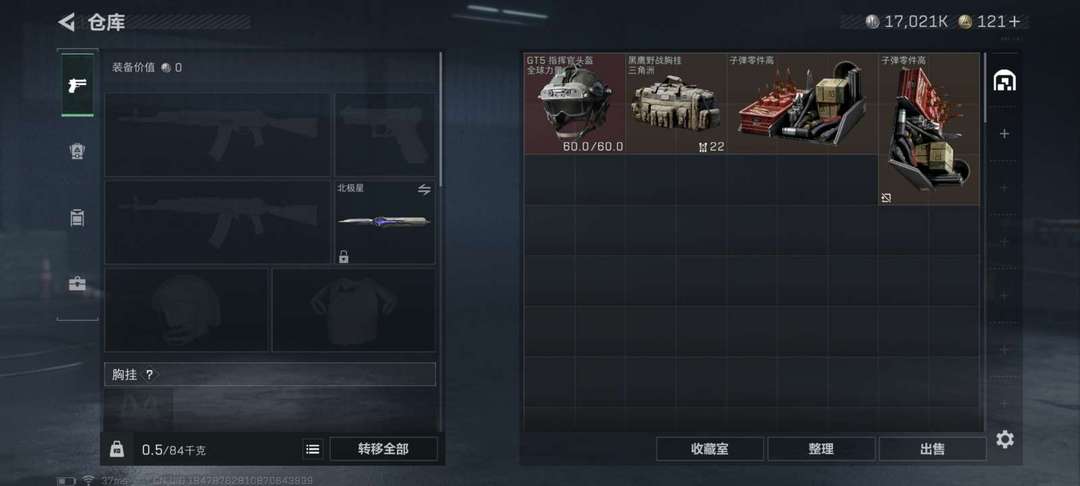Toggle the weight lock icon beside 0.5/84千克
This screenshot has width=1080, height=486.
(117, 449)
